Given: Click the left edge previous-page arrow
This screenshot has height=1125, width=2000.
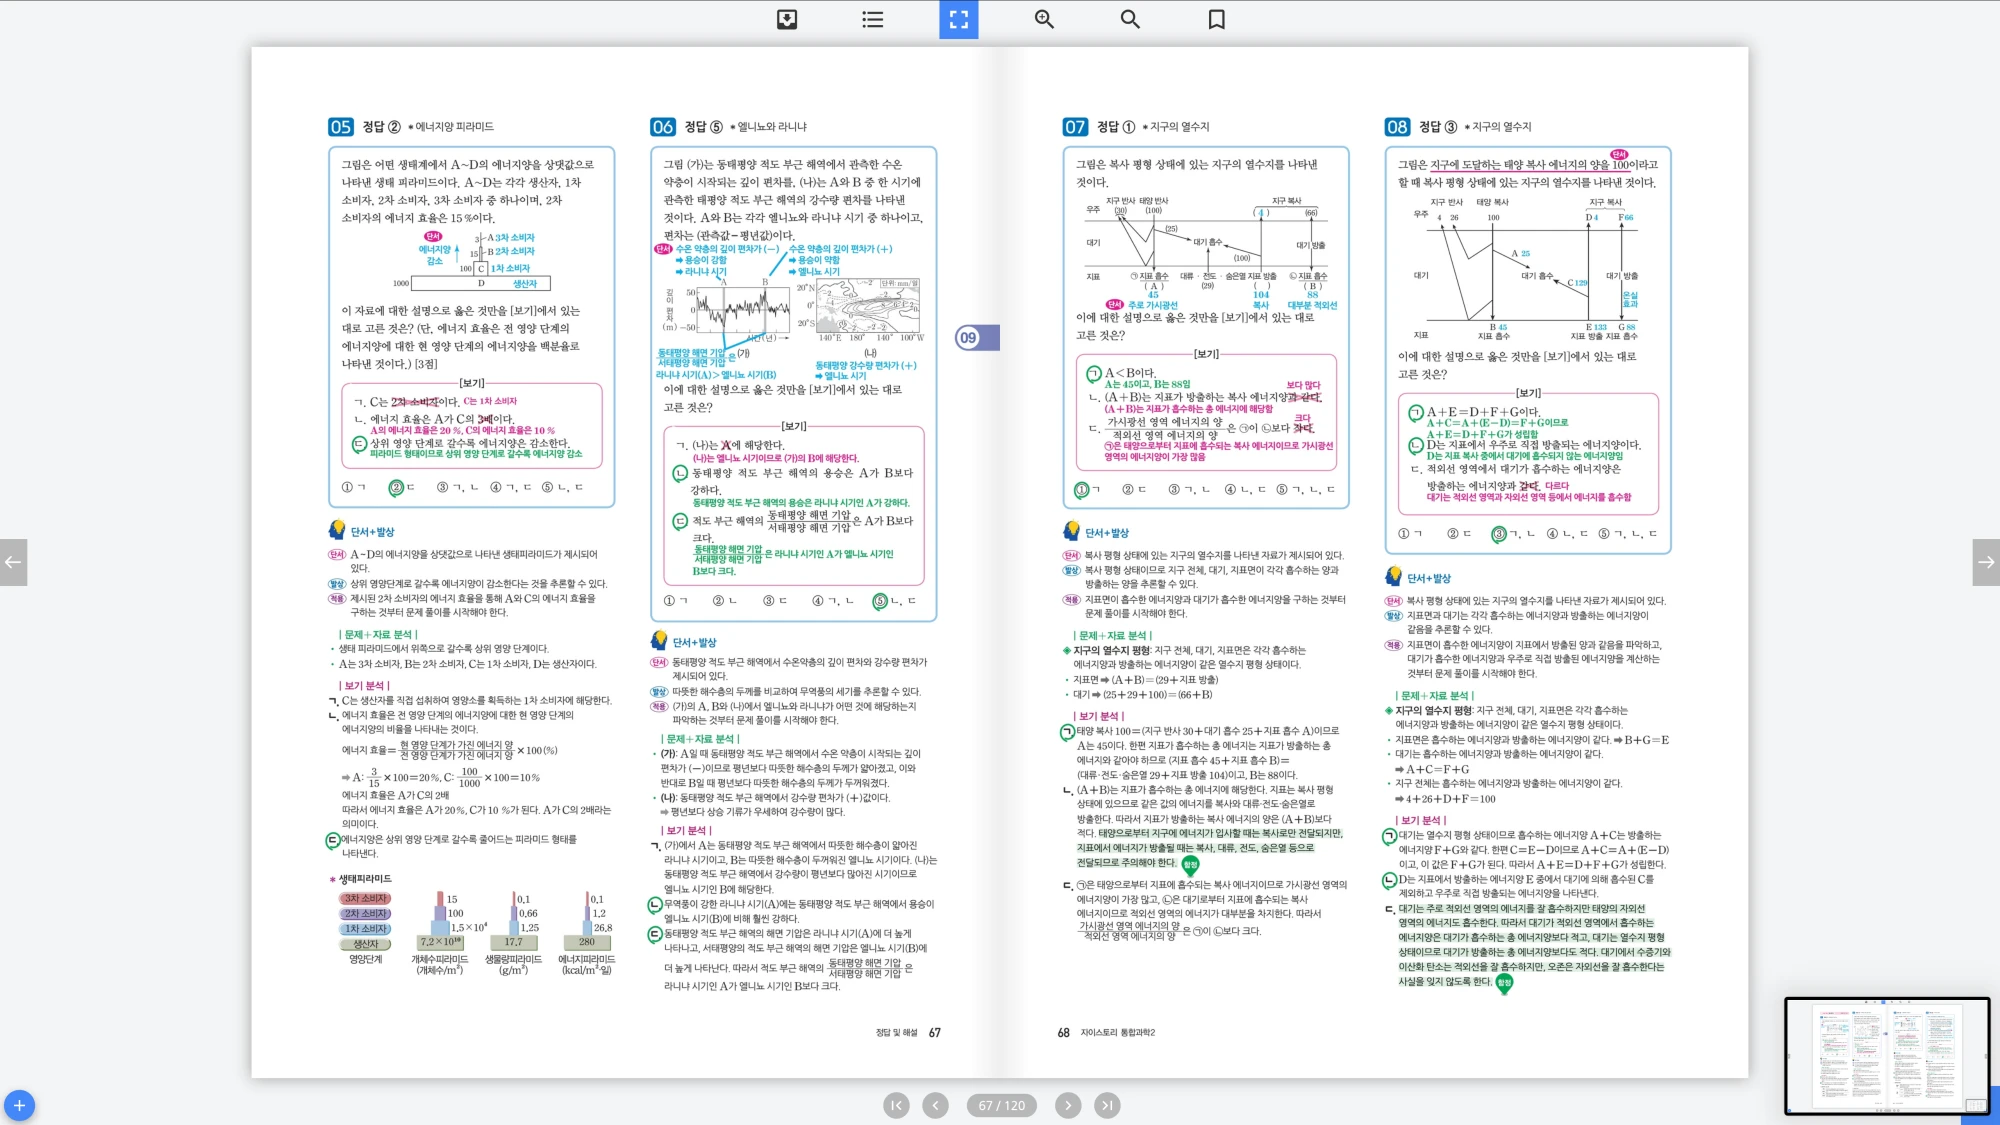Looking at the screenshot, I should point(13,562).
